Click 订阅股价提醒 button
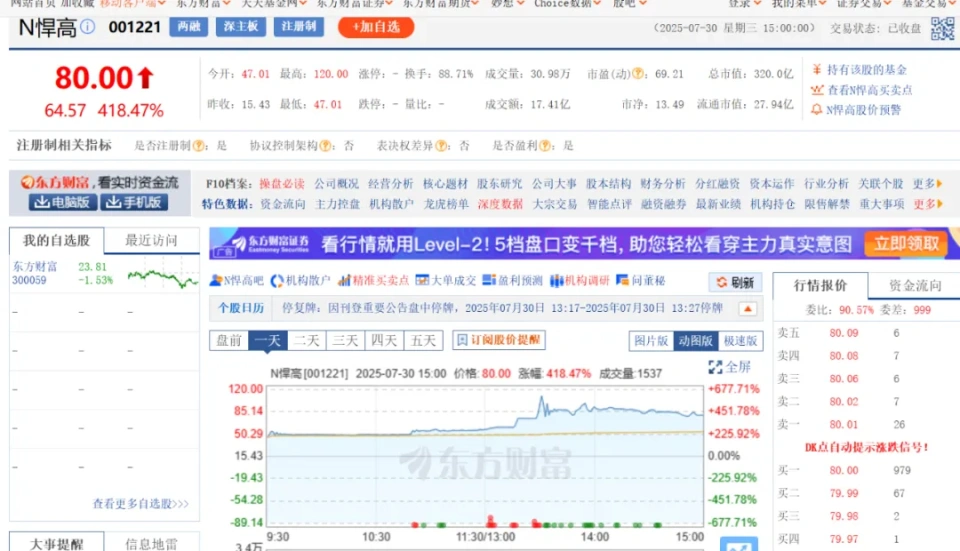Image resolution: width=960 pixels, height=551 pixels. [499, 340]
